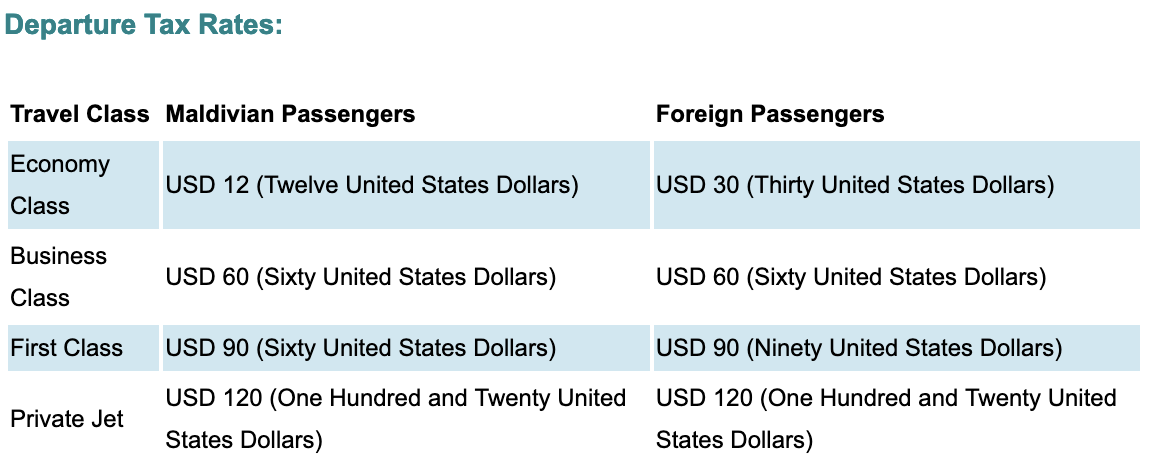Image resolution: width=1152 pixels, height=473 pixels.
Task: Click the Departure Tax Rates heading
Action: (144, 24)
